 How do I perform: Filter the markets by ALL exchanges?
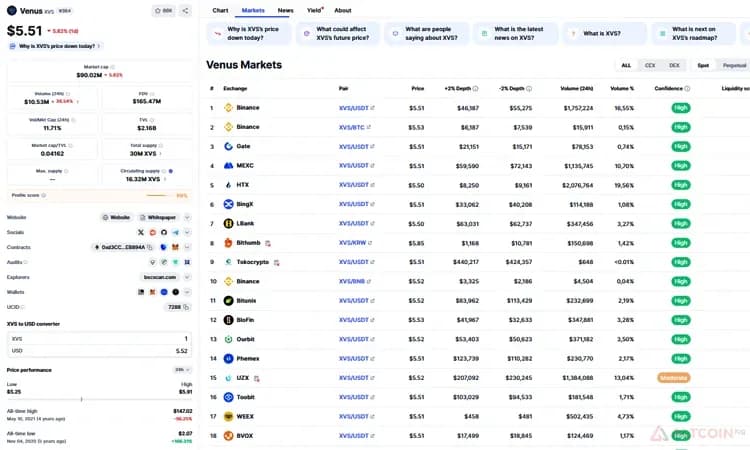click(x=626, y=66)
